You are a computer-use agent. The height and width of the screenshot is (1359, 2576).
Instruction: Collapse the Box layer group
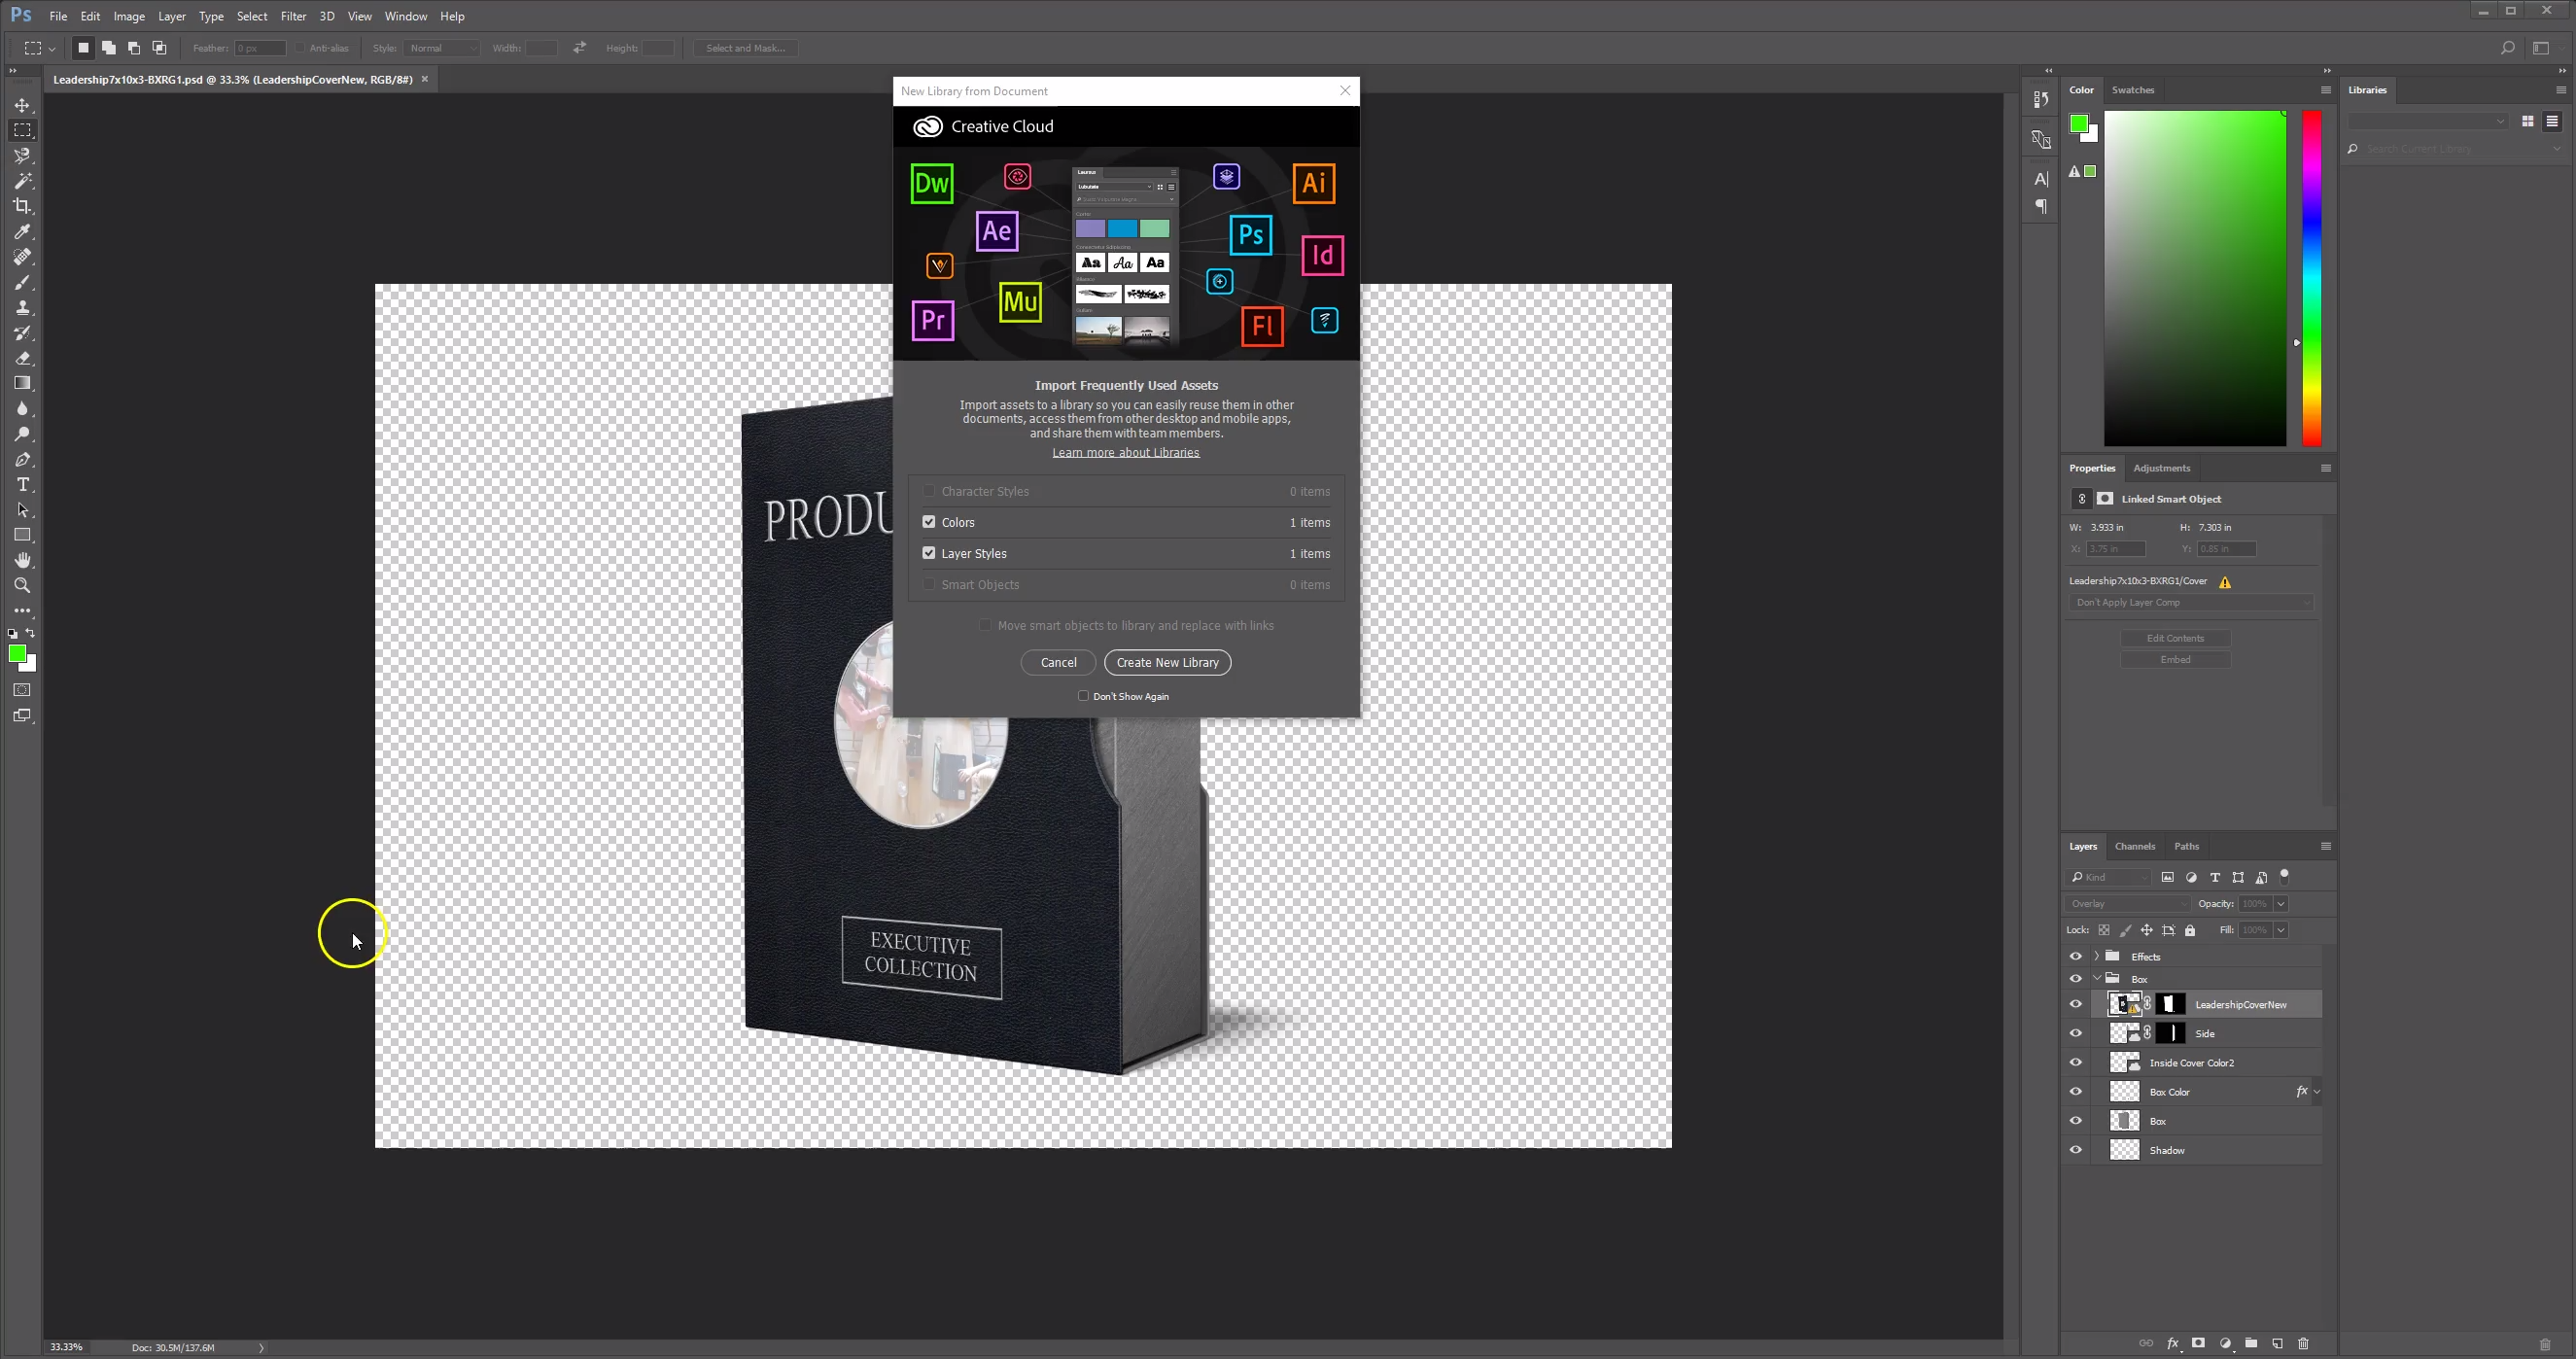pyautogui.click(x=2097, y=978)
